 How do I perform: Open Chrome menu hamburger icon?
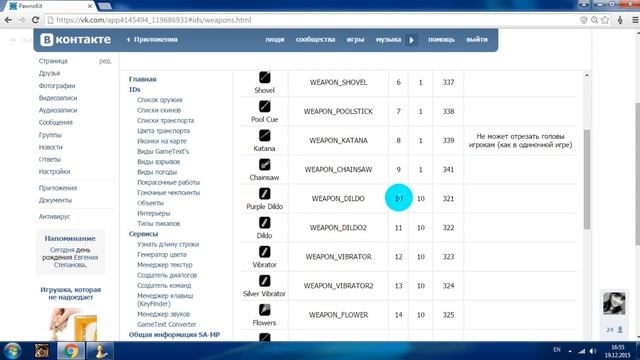coord(635,20)
